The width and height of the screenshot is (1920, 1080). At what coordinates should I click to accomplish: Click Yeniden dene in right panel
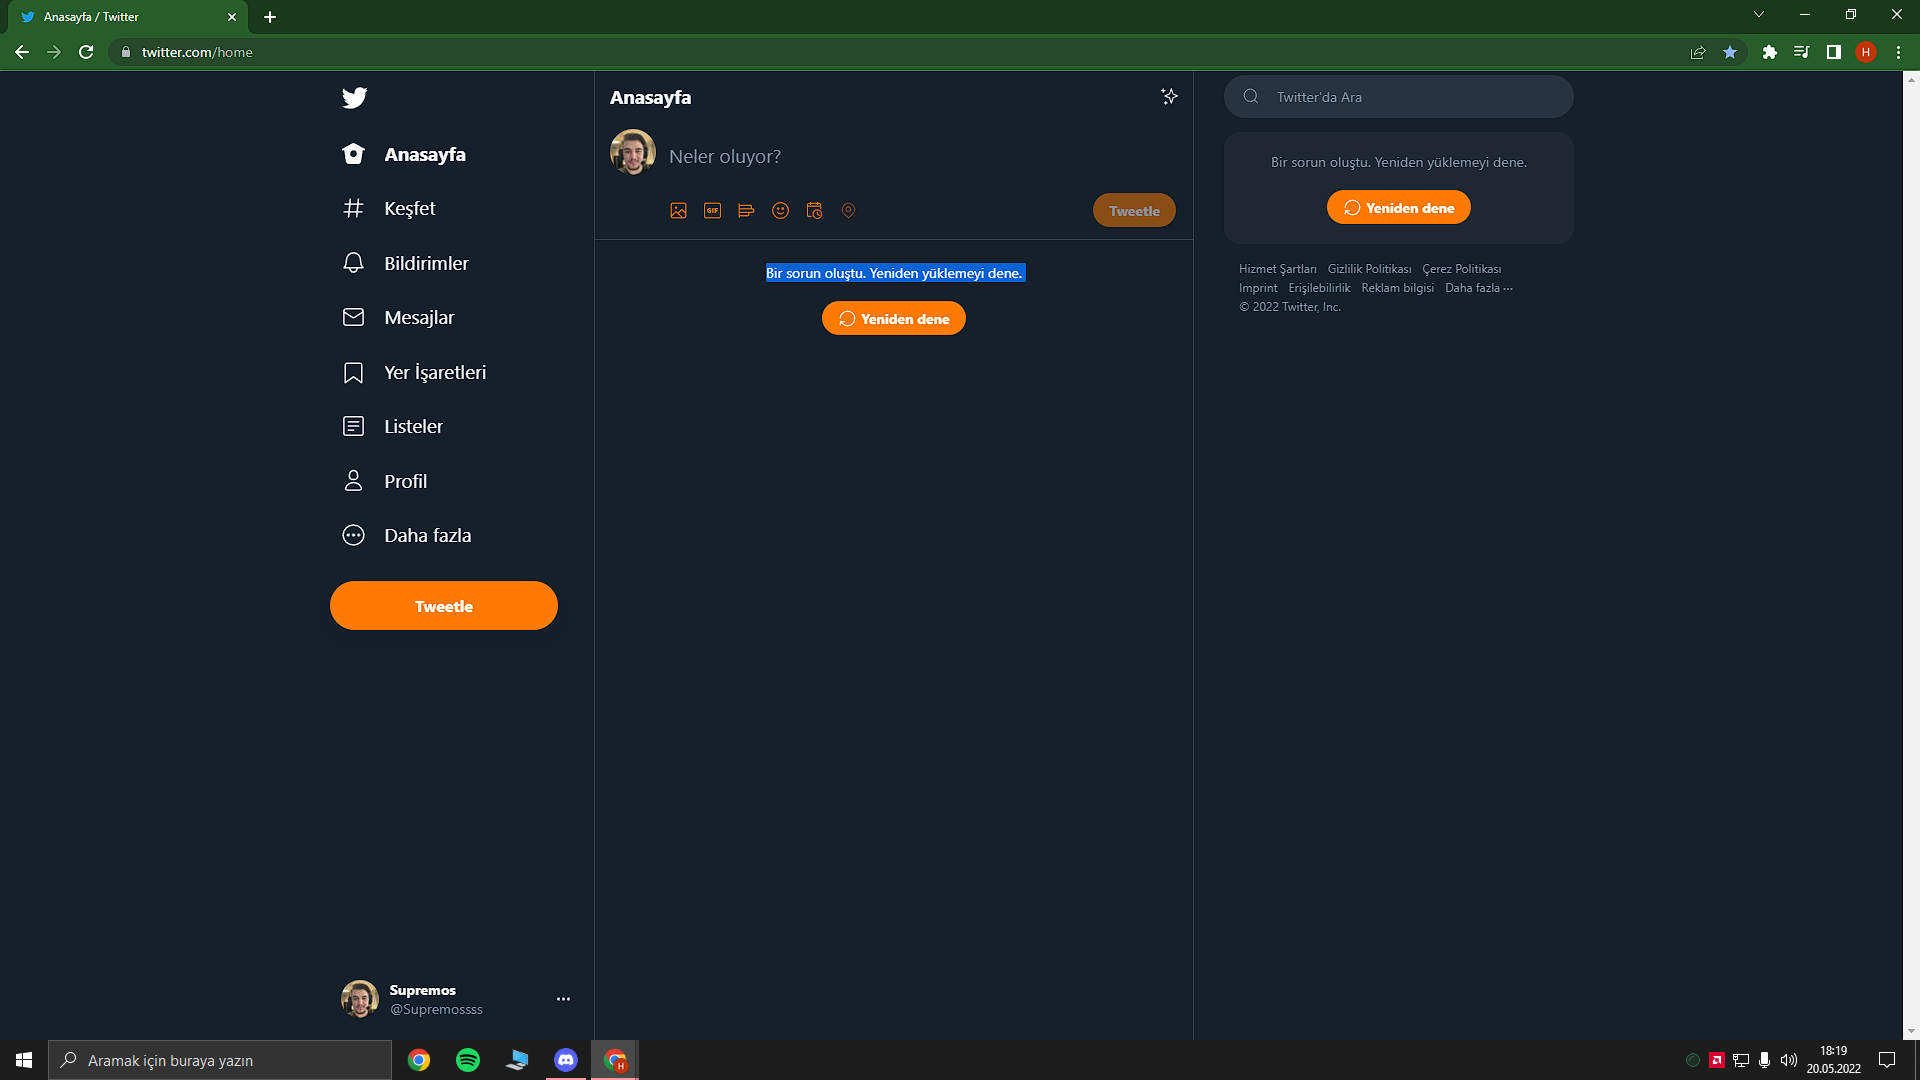click(1398, 207)
